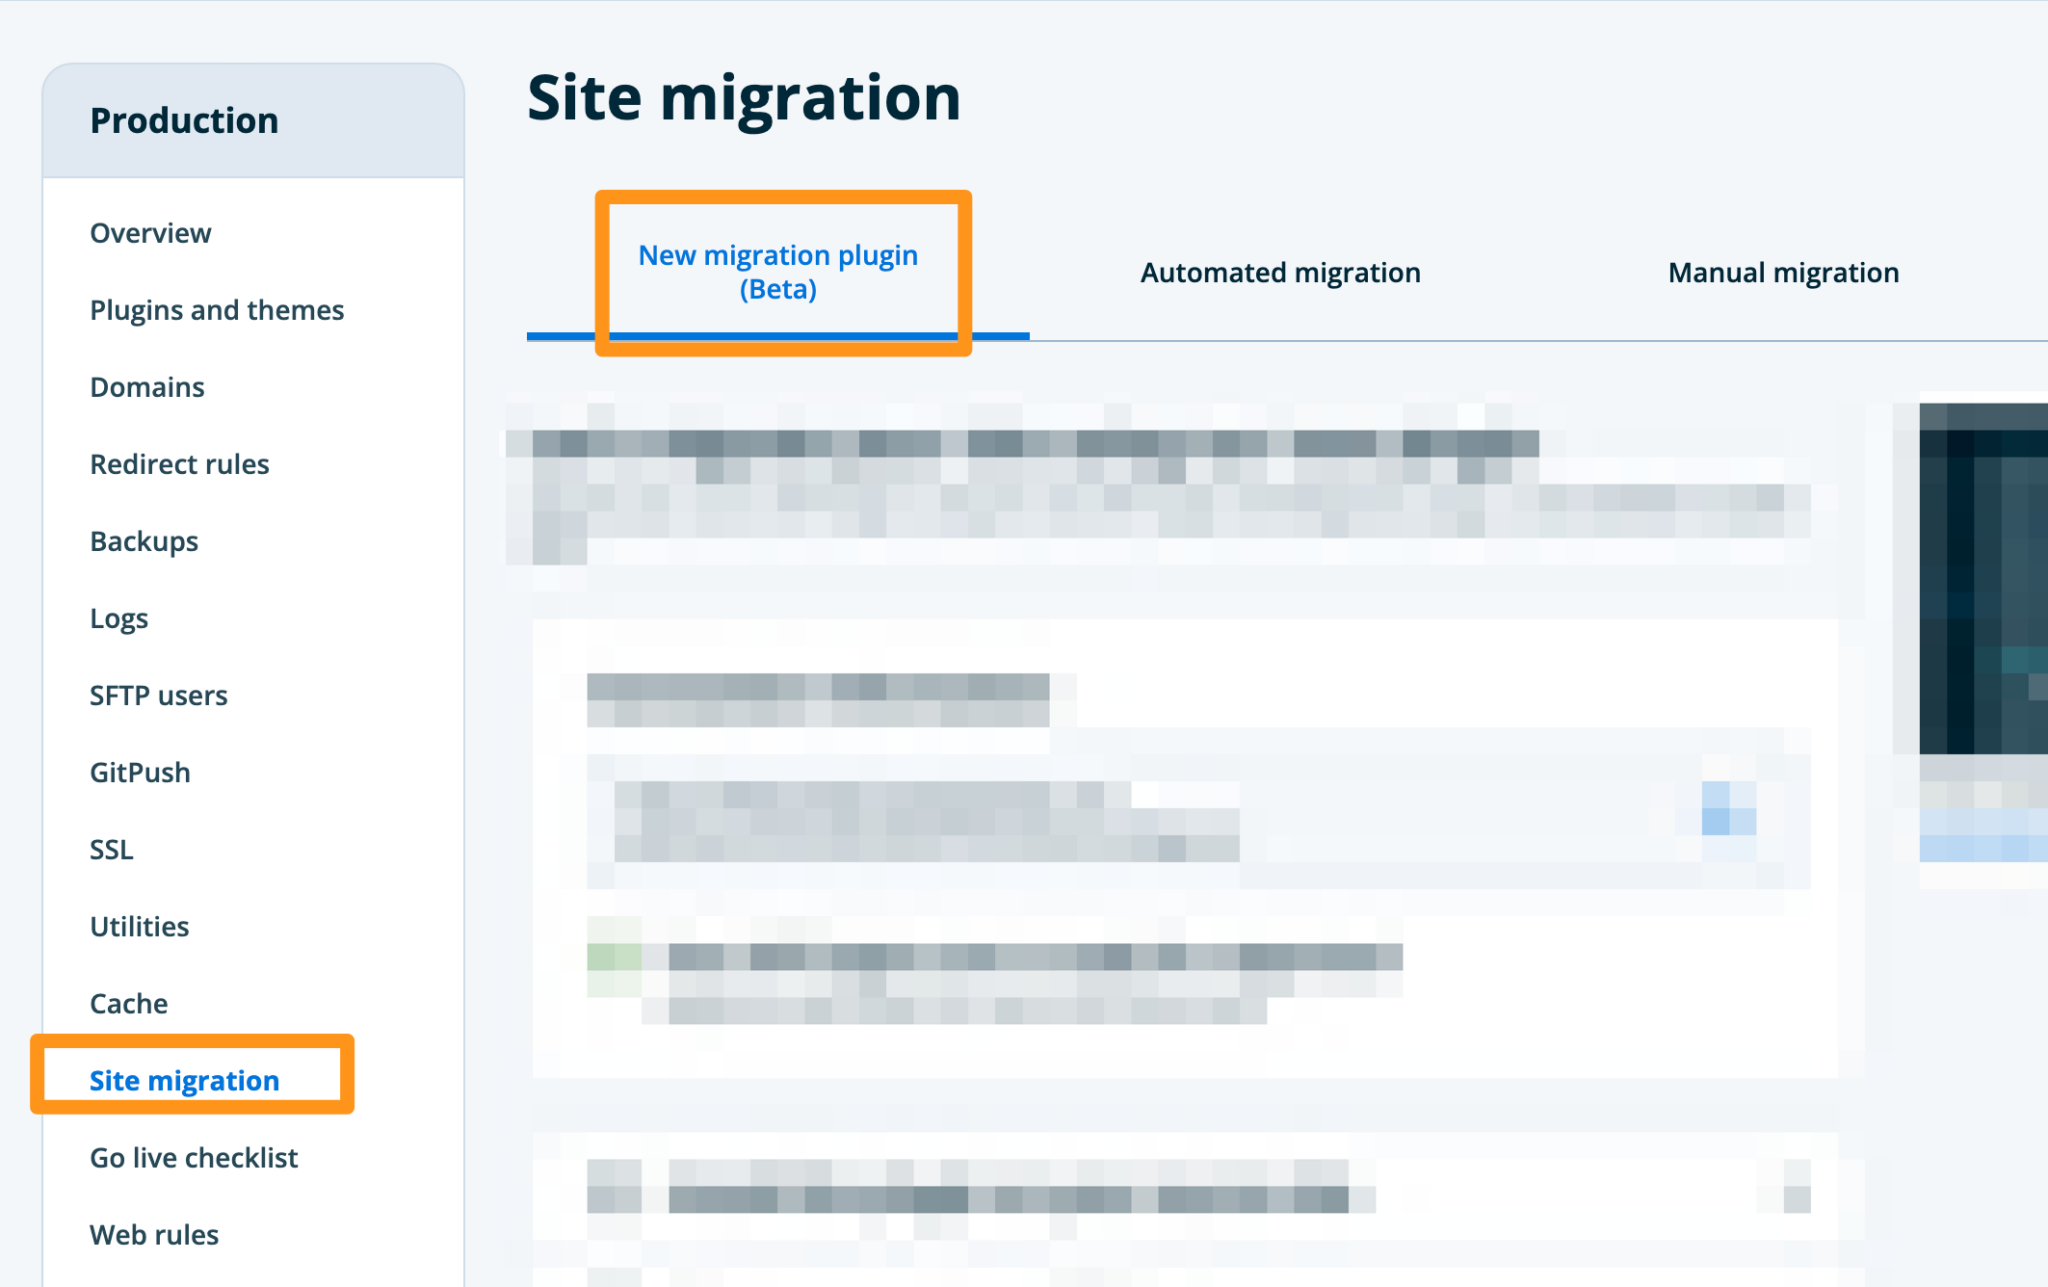Click the dark video thumbnail on right

[x=1982, y=578]
